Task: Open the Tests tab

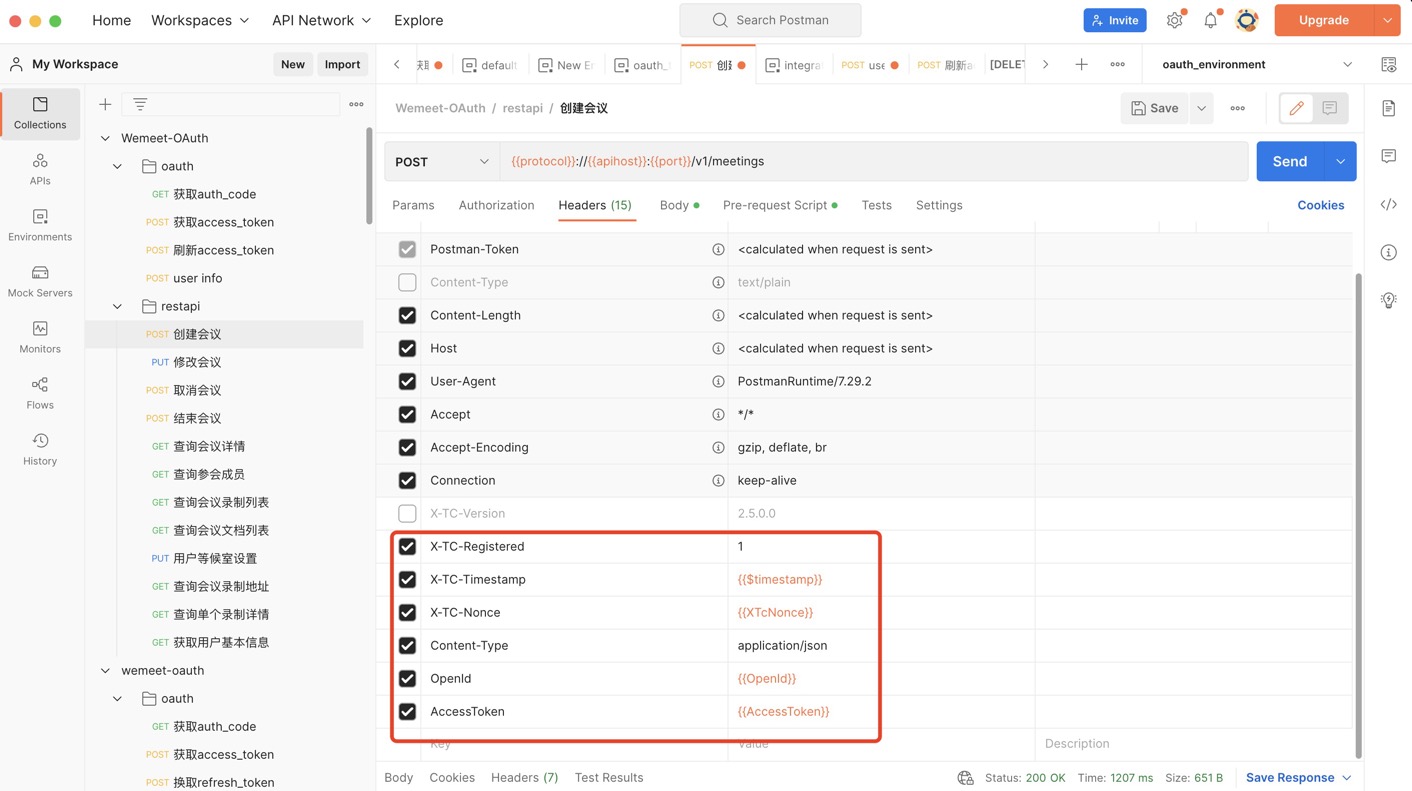Action: (876, 205)
